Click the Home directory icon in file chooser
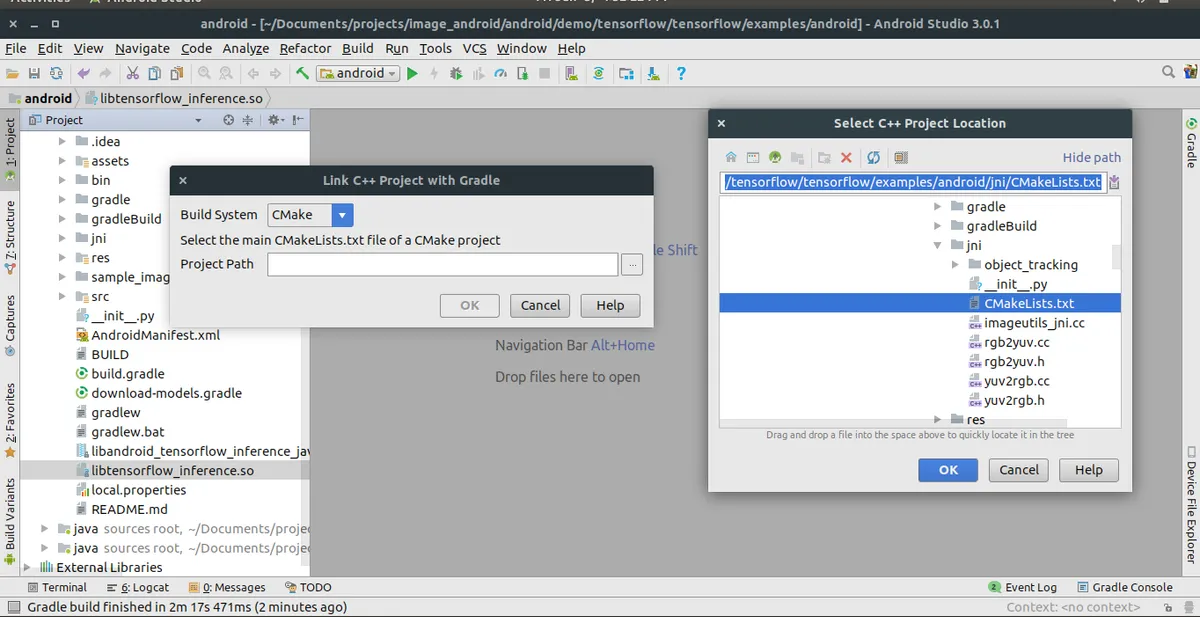Viewport: 1200px width, 617px height. point(731,158)
